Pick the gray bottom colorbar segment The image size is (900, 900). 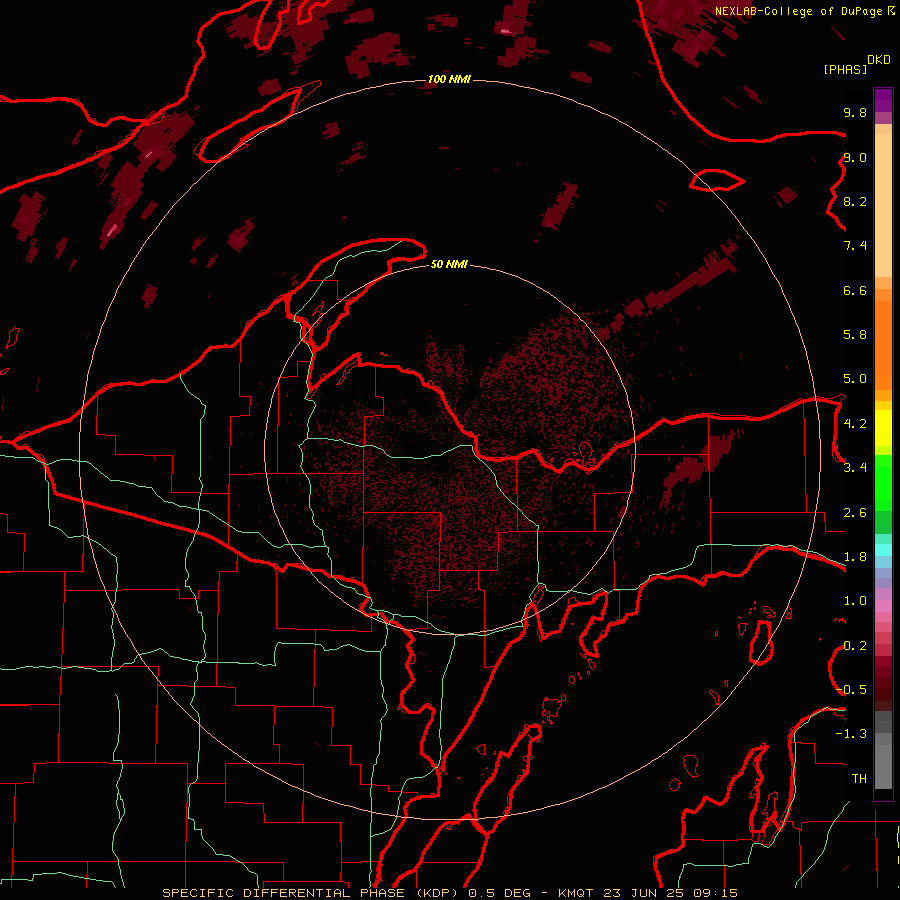click(x=883, y=767)
